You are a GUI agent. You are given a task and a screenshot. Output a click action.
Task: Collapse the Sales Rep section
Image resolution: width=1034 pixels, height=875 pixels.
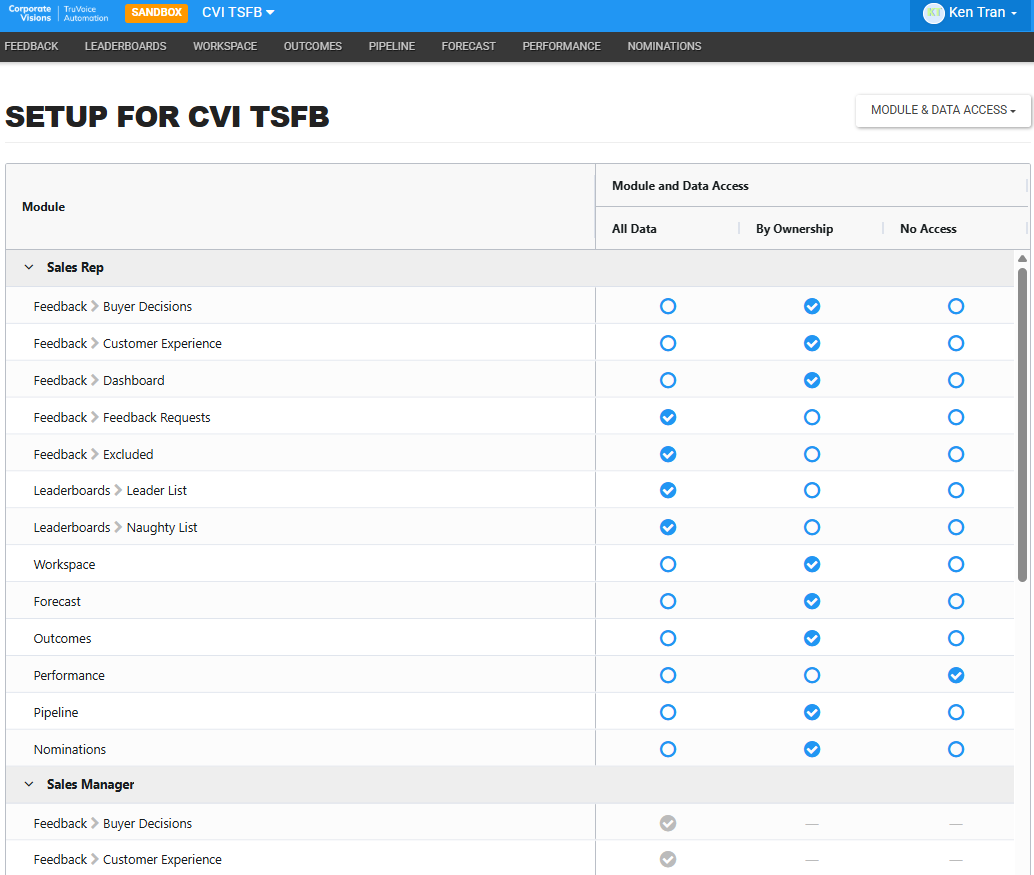(29, 267)
